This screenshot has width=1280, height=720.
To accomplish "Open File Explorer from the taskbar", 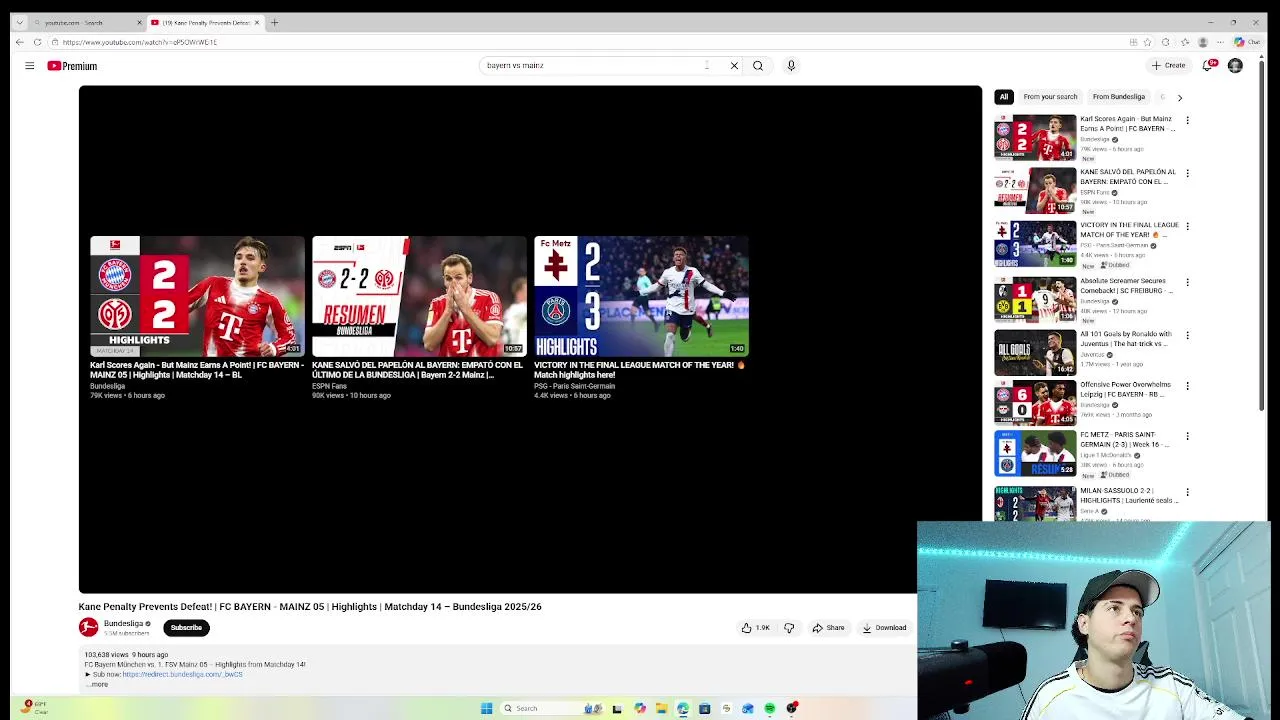I will (x=661, y=708).
